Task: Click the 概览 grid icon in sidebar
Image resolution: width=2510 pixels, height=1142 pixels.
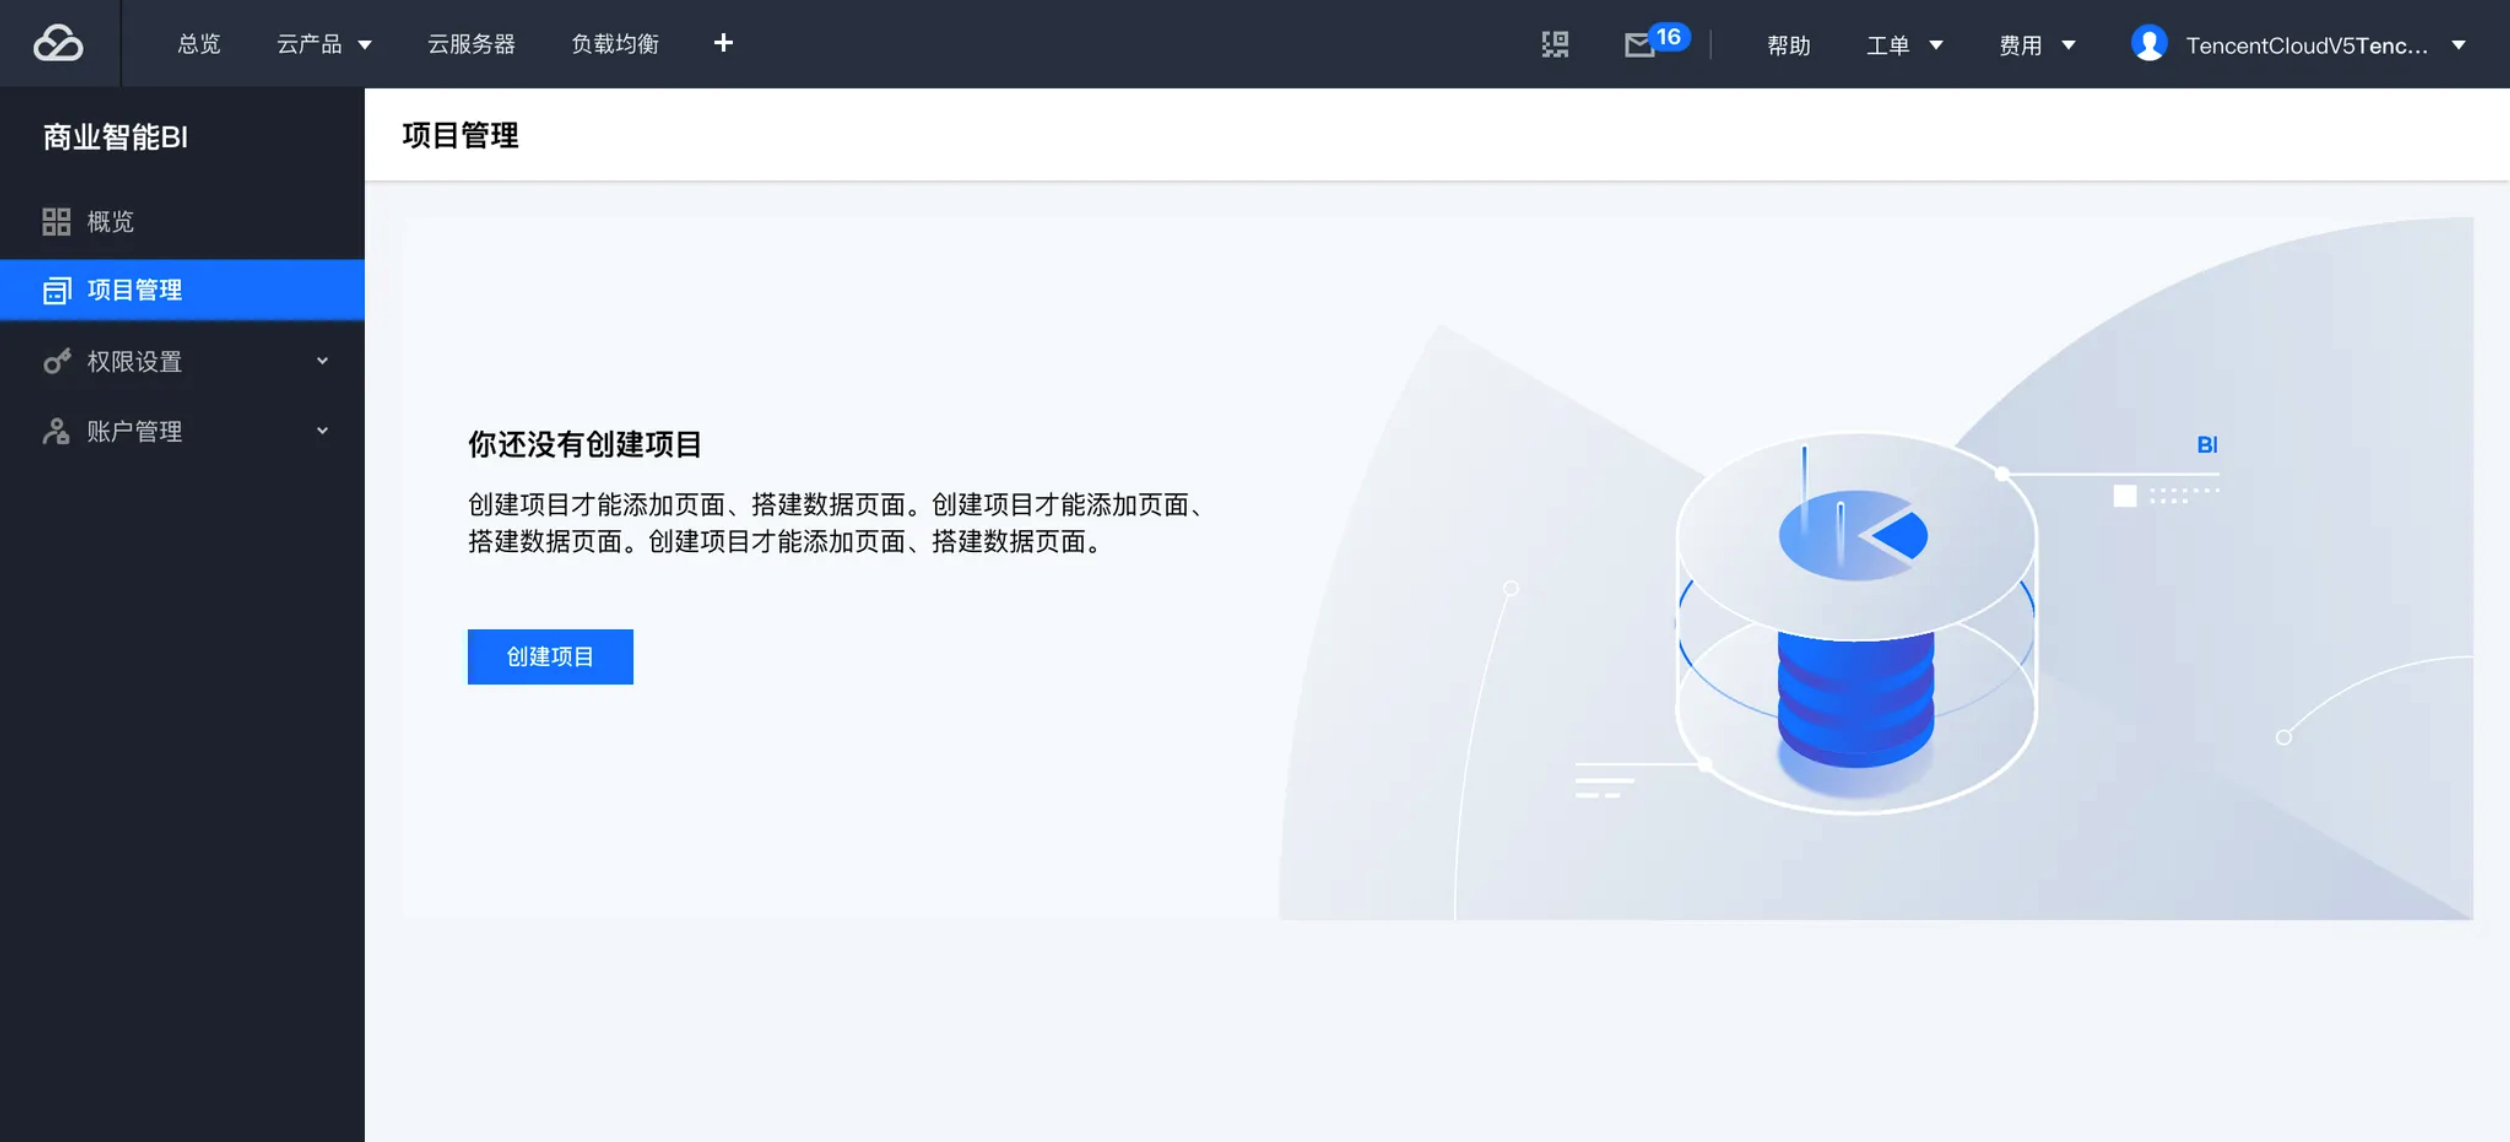Action: [x=56, y=221]
